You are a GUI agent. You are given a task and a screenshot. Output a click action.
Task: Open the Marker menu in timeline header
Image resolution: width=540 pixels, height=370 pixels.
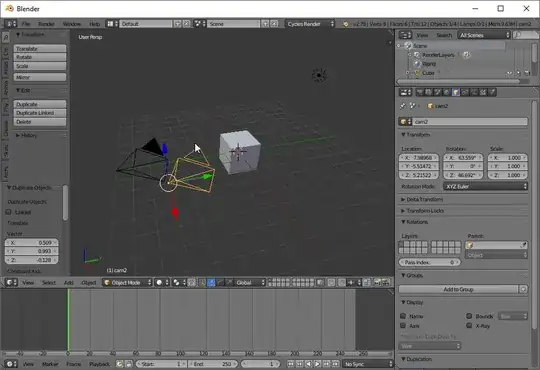(50, 364)
